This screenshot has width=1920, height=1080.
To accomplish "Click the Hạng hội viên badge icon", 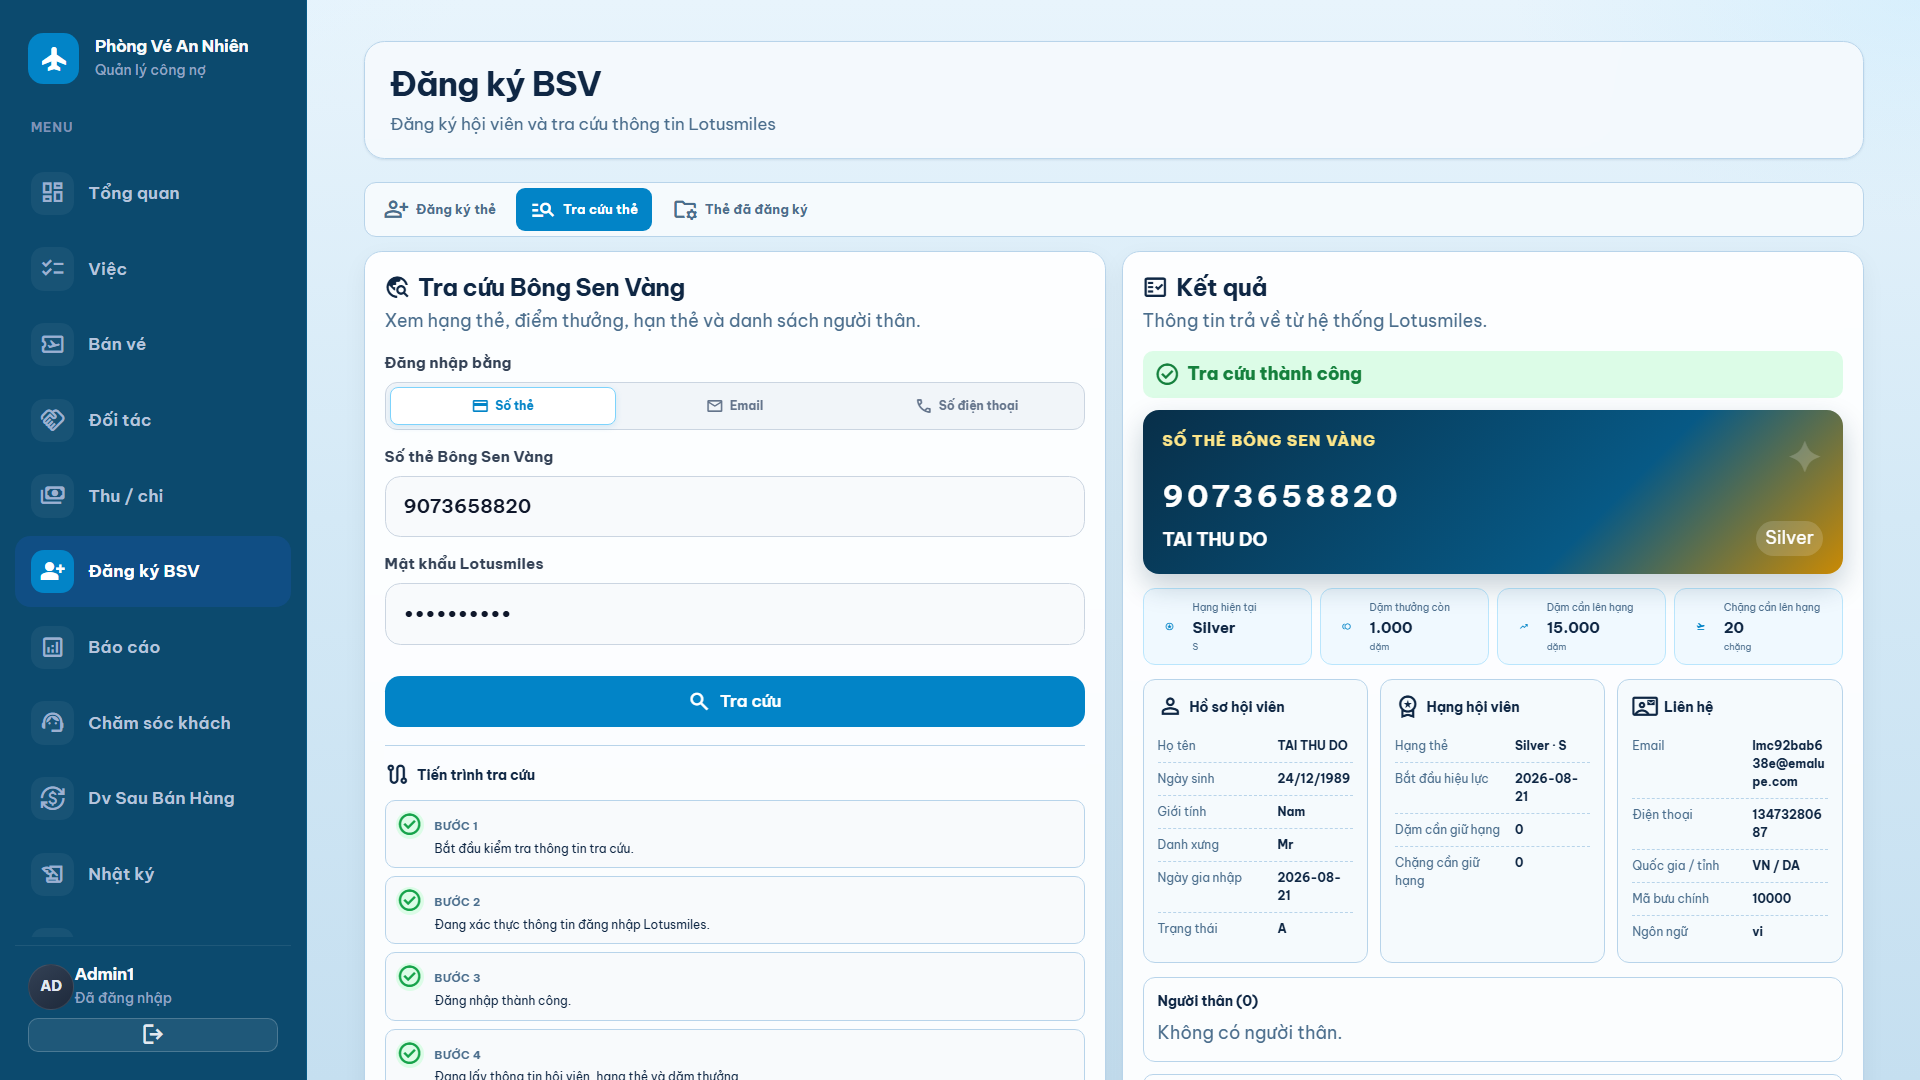I will click(1407, 707).
